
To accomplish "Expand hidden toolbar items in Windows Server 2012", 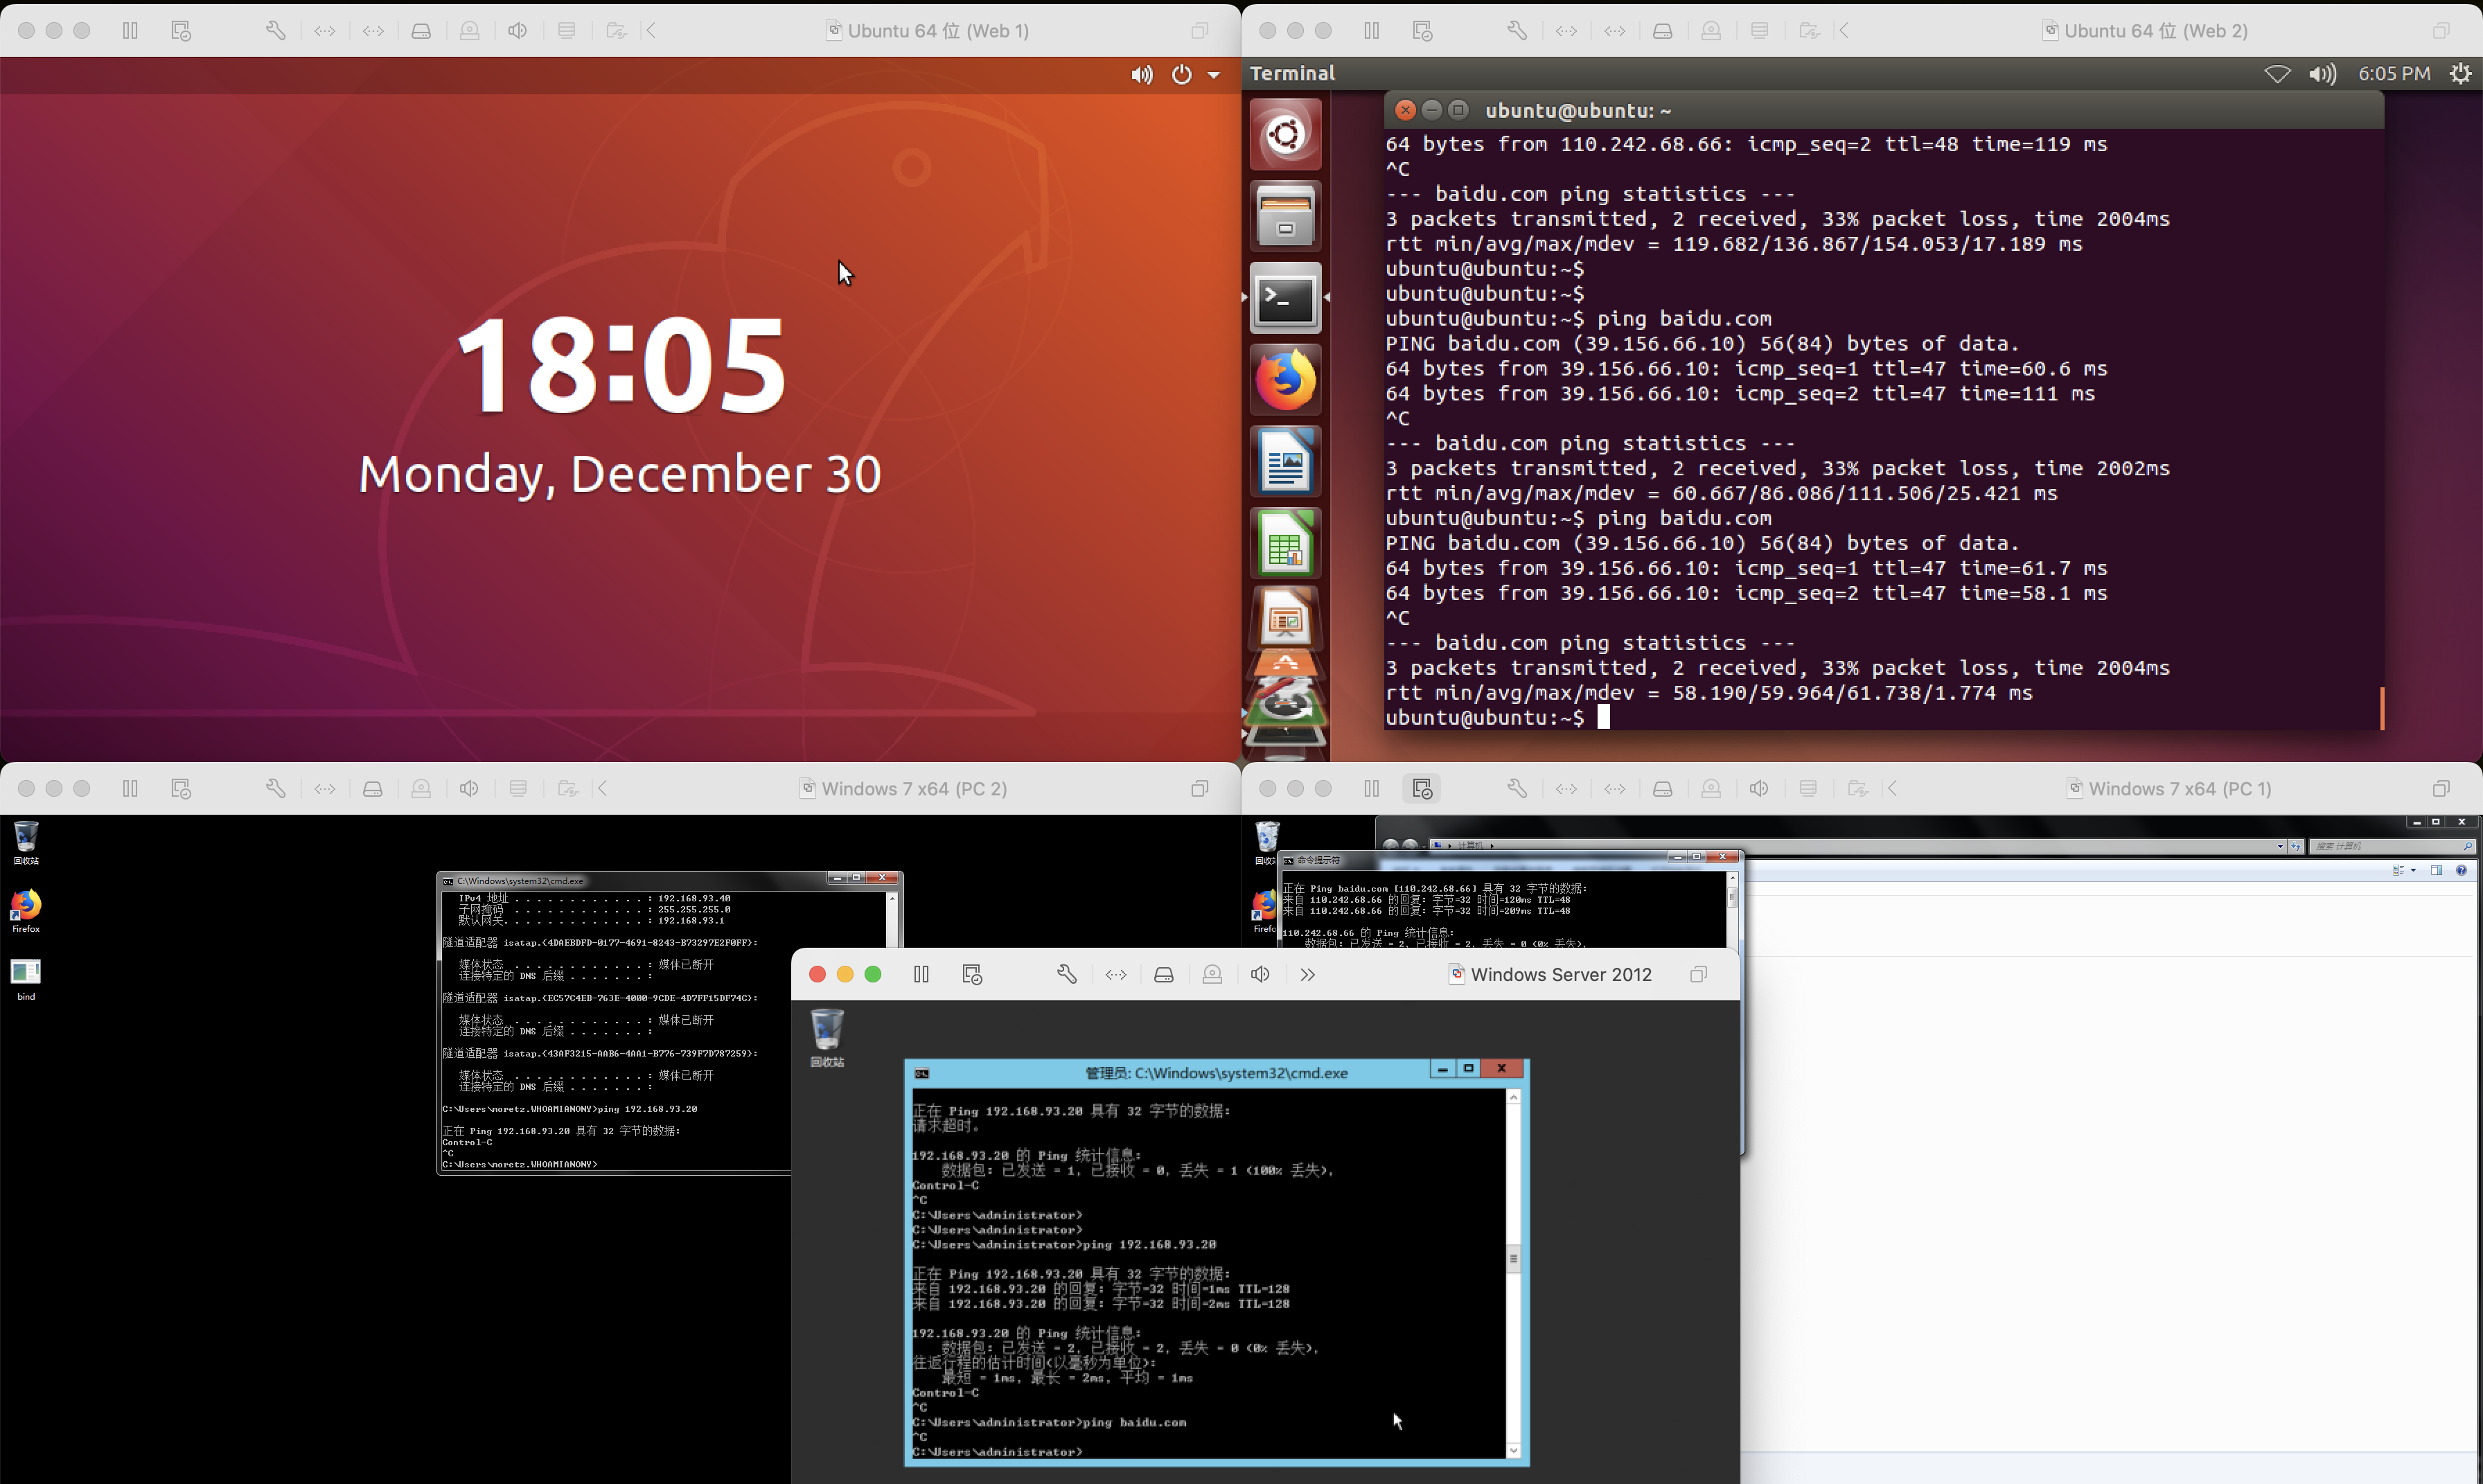I will 1307,974.
